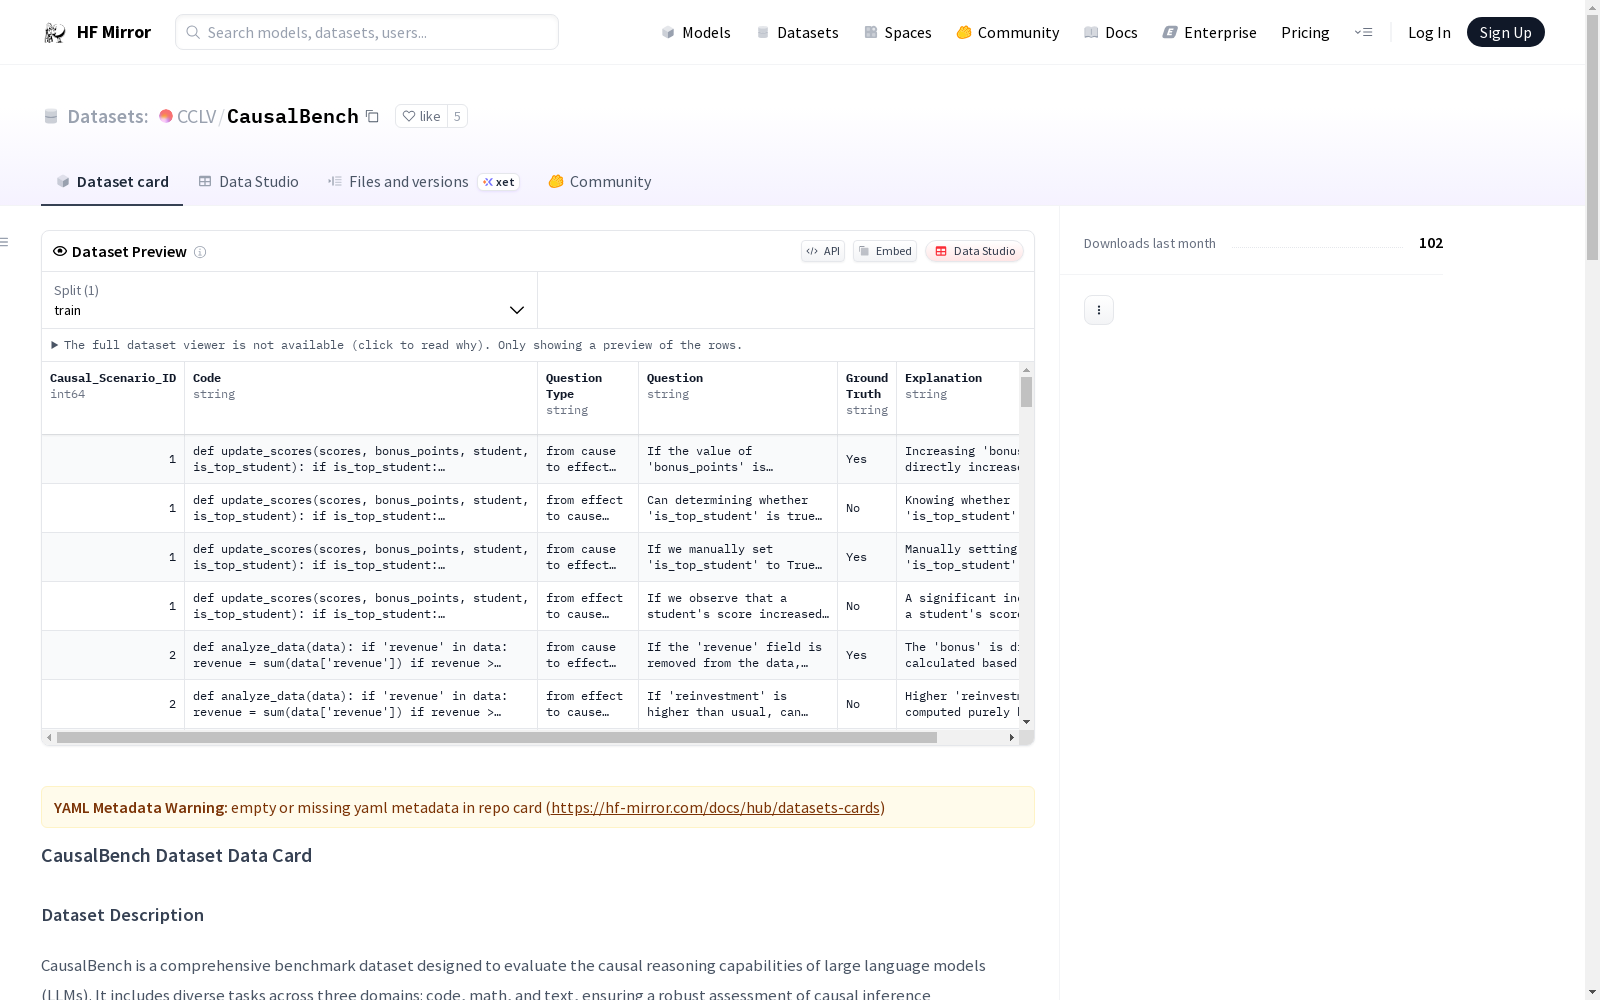Click the cell "Can determining whether 'is_top_student' is true…"

(x=738, y=508)
